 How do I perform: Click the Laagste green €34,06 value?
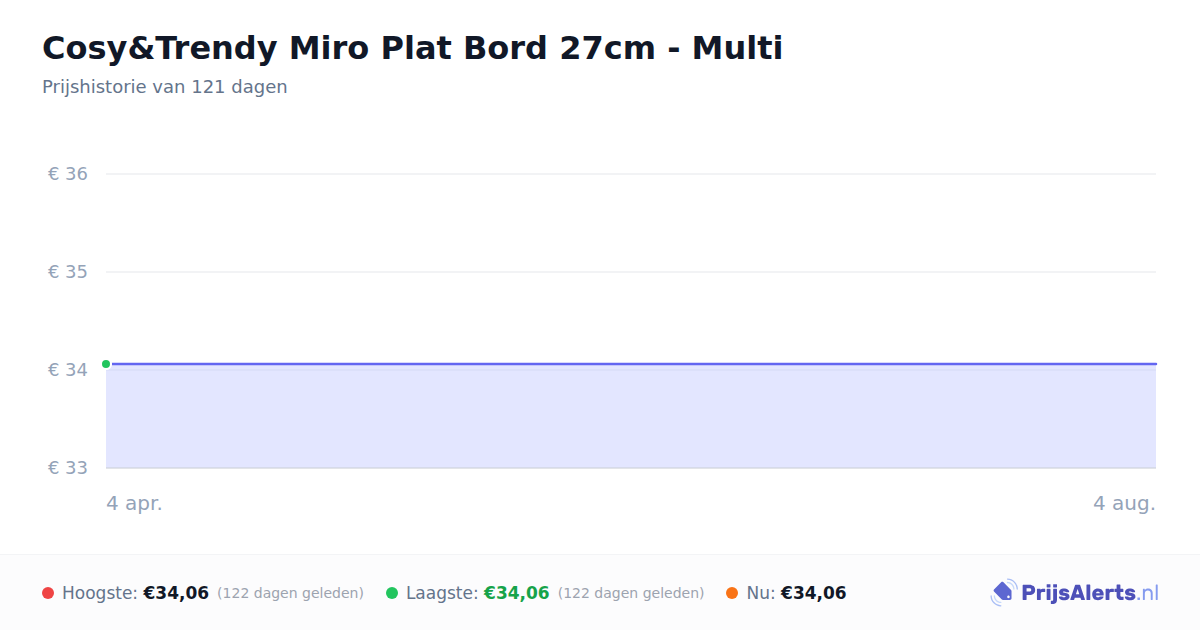[x=517, y=593]
